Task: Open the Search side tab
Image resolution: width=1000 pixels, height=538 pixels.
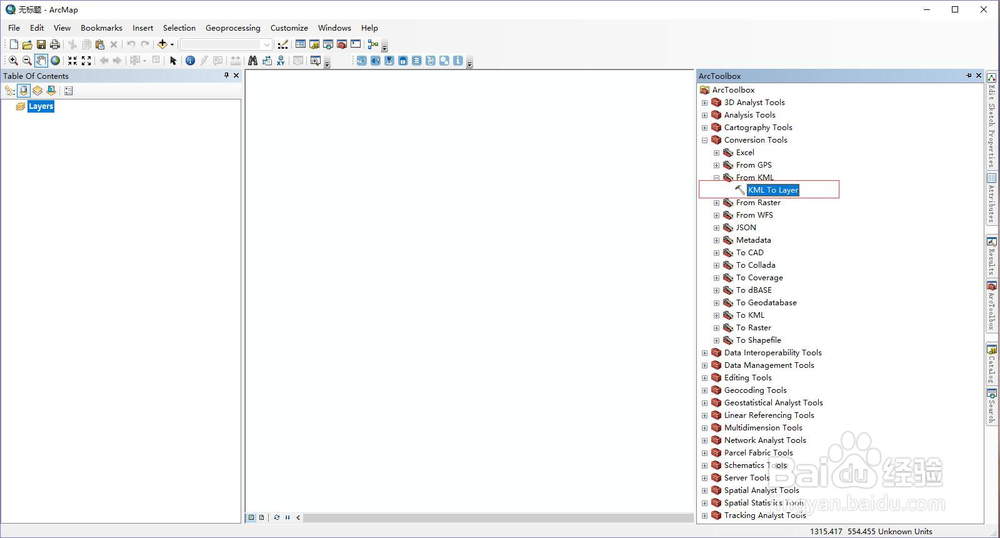Action: (x=992, y=407)
